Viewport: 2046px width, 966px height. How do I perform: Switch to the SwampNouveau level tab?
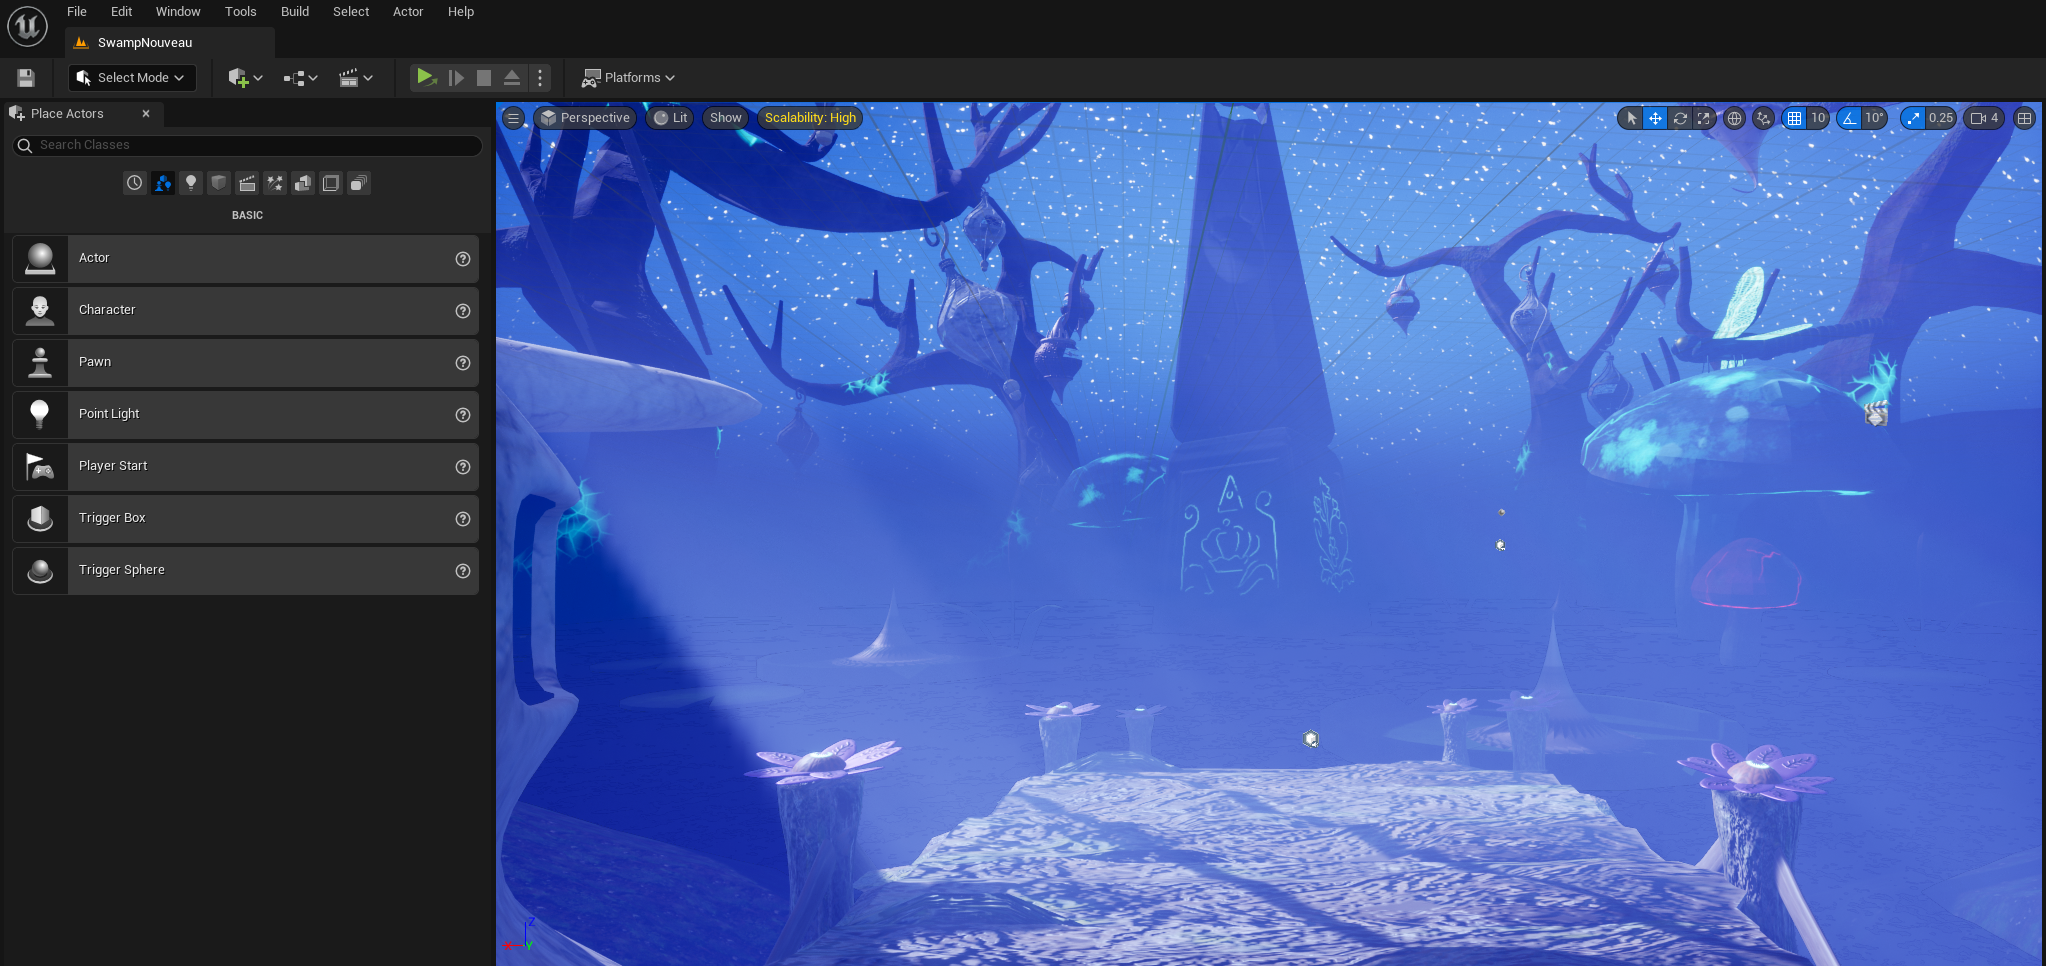coord(144,42)
